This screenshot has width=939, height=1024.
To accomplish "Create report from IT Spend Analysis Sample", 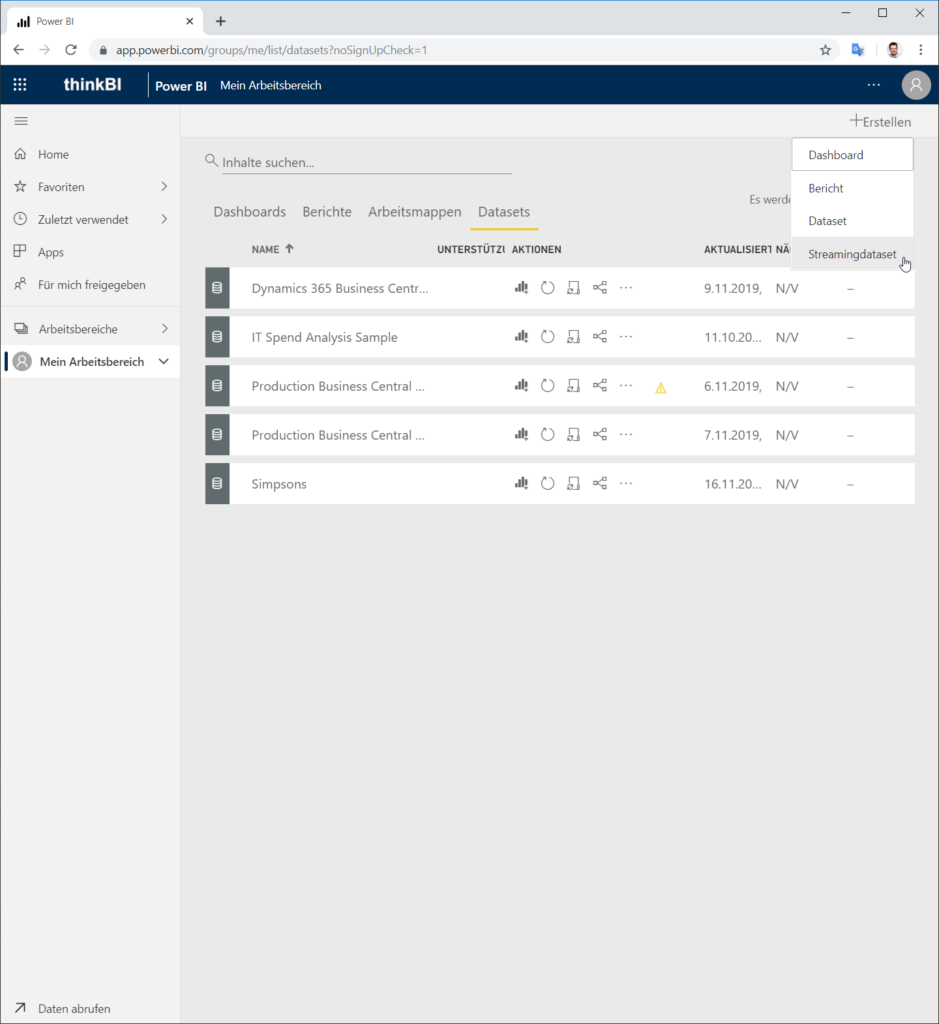I will tap(521, 337).
